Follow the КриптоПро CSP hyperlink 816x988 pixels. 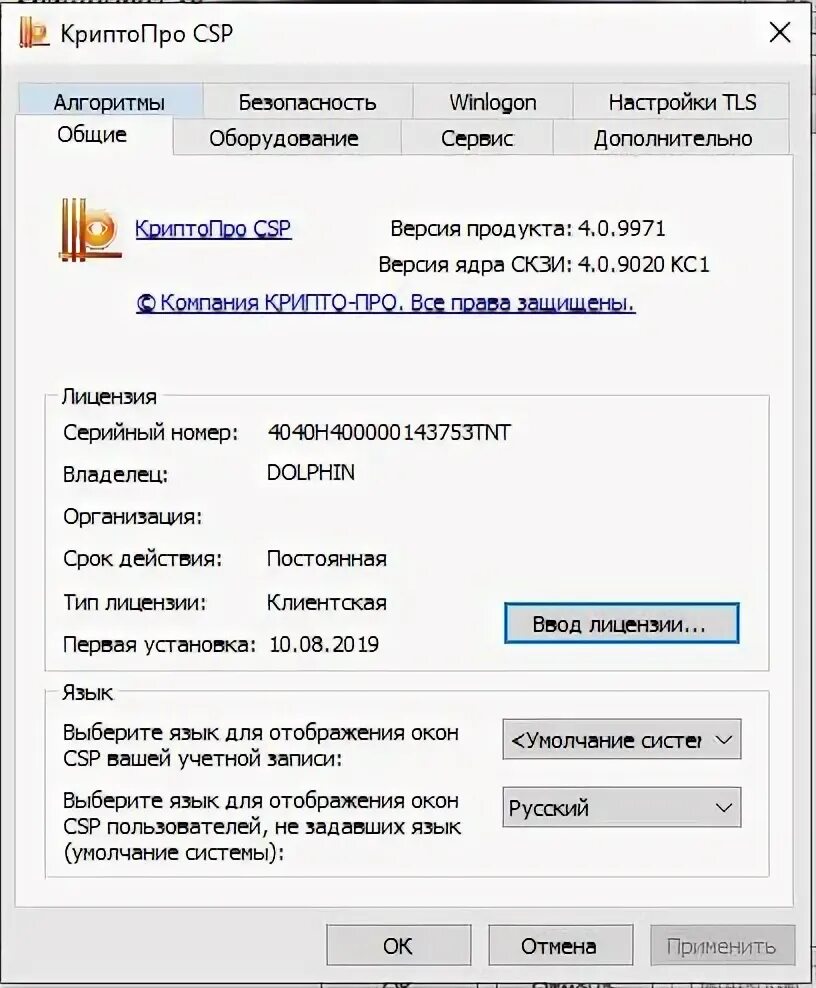(x=213, y=228)
